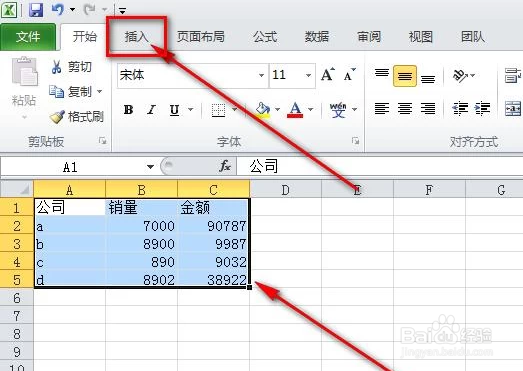Select row 6 header
Screen dimensions: 523x371
coord(17,297)
